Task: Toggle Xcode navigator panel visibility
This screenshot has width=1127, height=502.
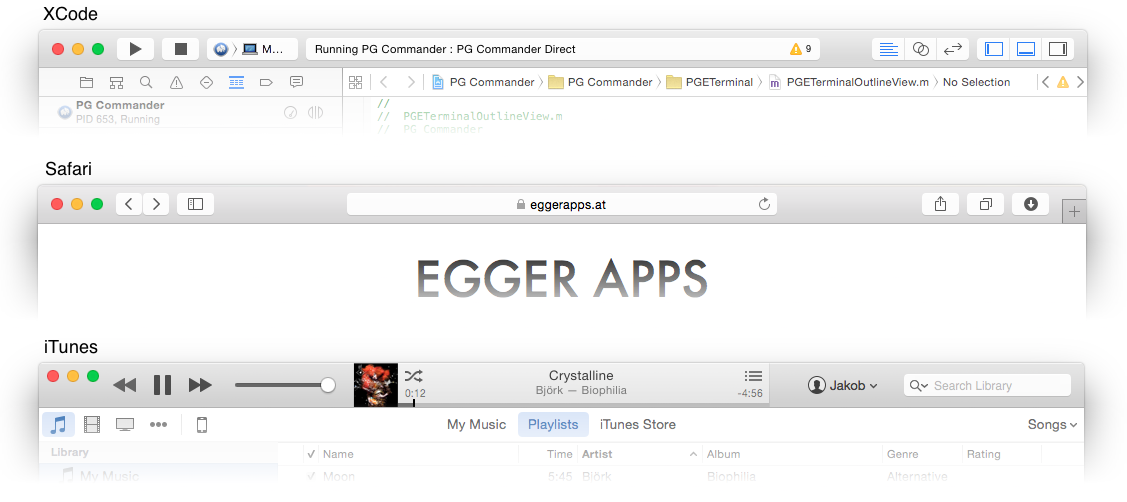Action: tap(994, 49)
